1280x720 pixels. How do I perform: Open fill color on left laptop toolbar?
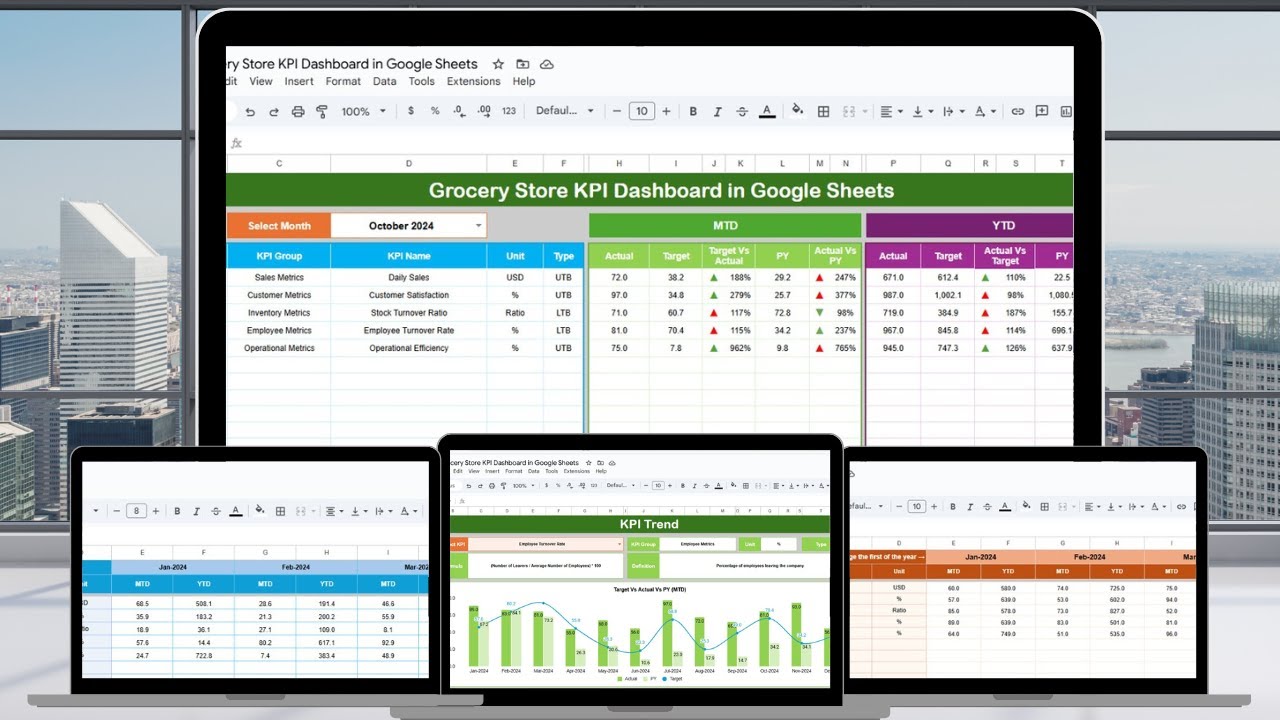pyautogui.click(x=259, y=511)
